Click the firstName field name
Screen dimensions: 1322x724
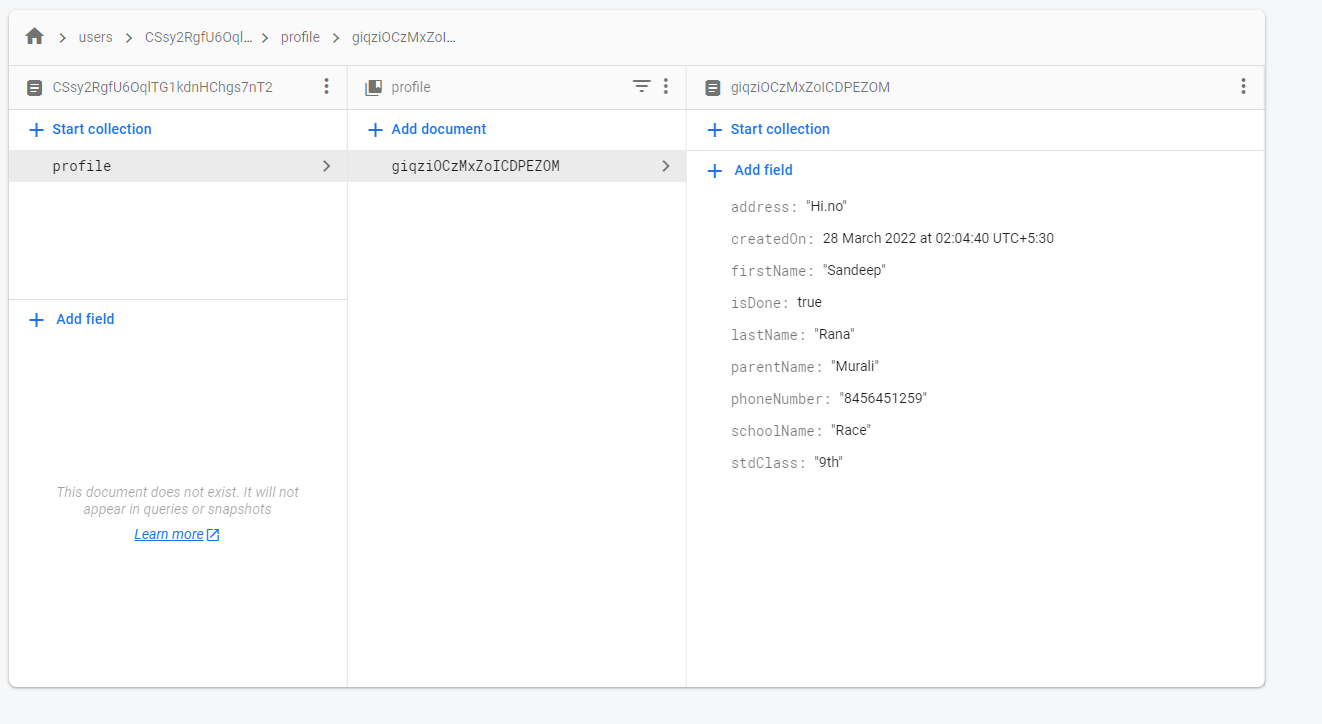pos(772,271)
